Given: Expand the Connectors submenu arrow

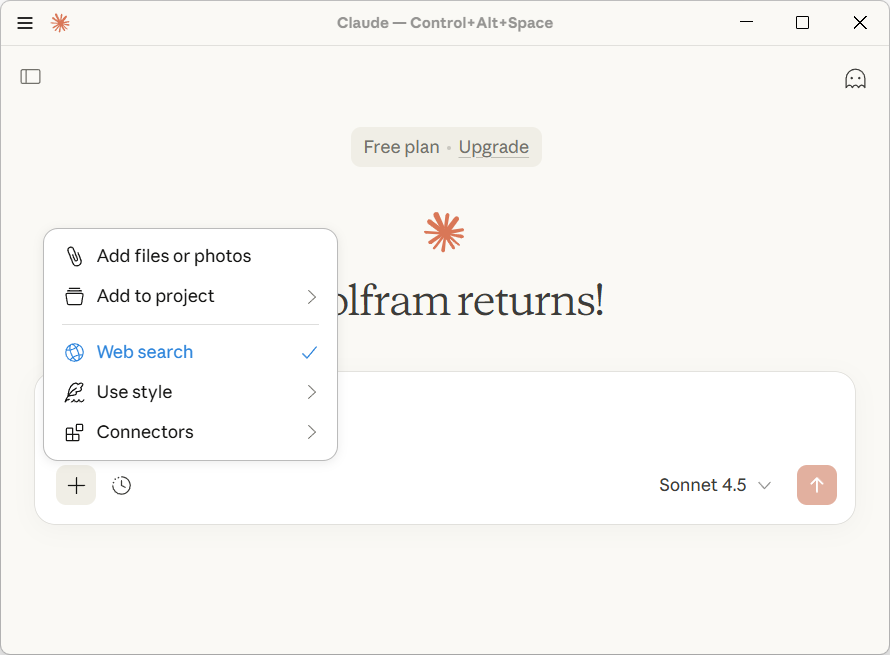Looking at the screenshot, I should pyautogui.click(x=312, y=432).
